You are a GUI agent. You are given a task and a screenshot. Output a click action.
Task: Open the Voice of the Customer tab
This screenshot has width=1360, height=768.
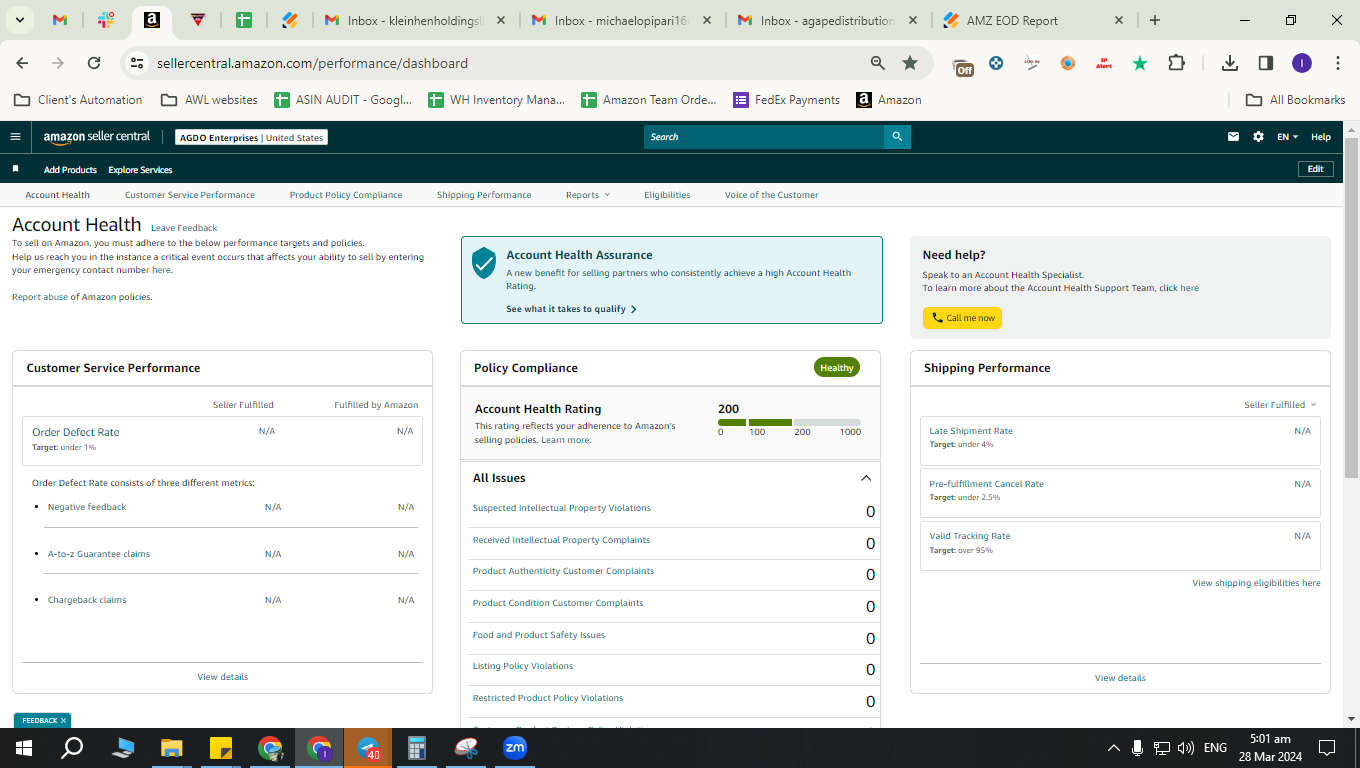tap(772, 195)
